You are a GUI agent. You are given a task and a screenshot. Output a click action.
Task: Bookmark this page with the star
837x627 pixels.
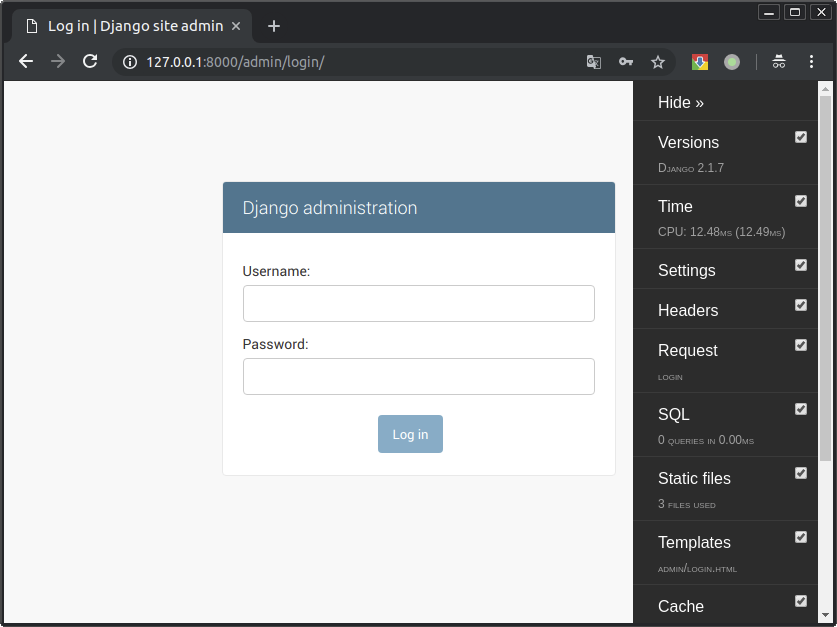658,62
